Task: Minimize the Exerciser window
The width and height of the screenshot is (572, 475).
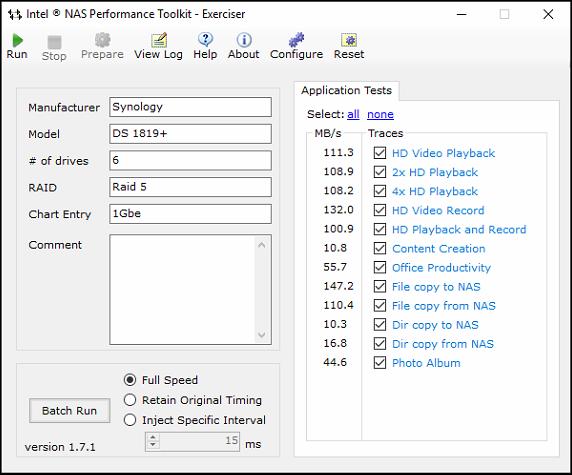Action: [461, 14]
